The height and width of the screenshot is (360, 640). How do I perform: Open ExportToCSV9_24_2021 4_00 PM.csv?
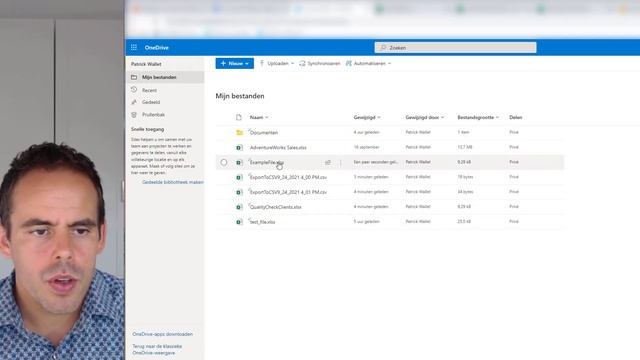pos(288,177)
